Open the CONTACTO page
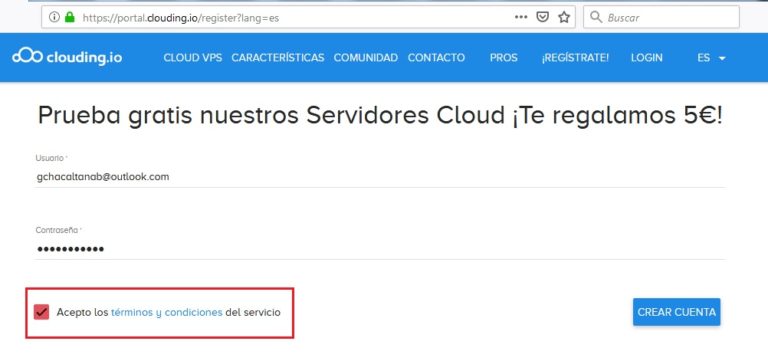Screen dimensions: 768x361 point(436,58)
